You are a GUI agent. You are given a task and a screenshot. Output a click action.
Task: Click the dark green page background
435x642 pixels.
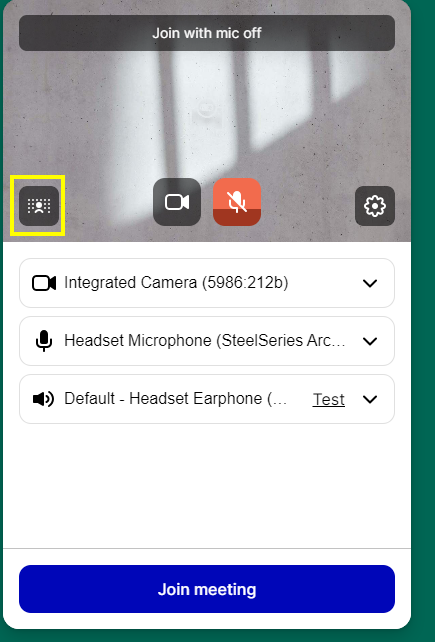tap(423, 321)
